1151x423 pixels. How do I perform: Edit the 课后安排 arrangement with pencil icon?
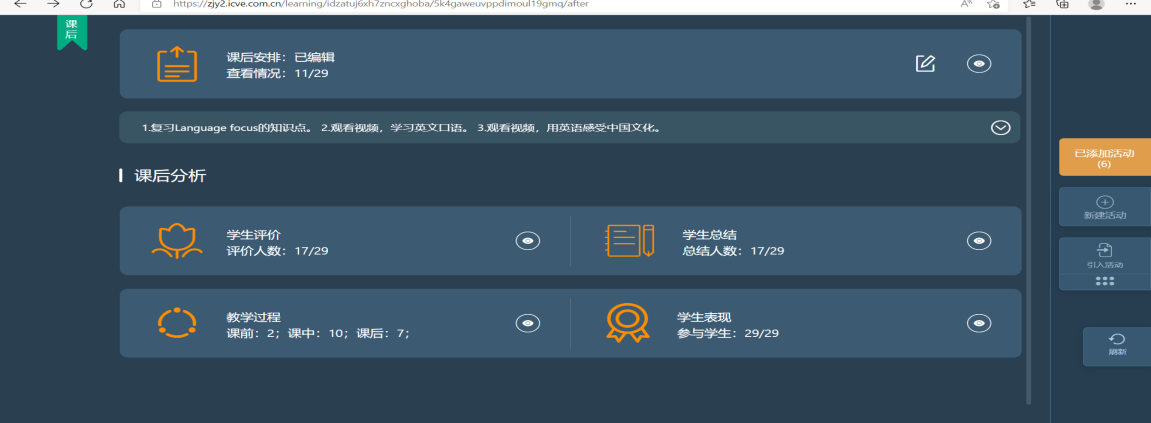coord(926,64)
